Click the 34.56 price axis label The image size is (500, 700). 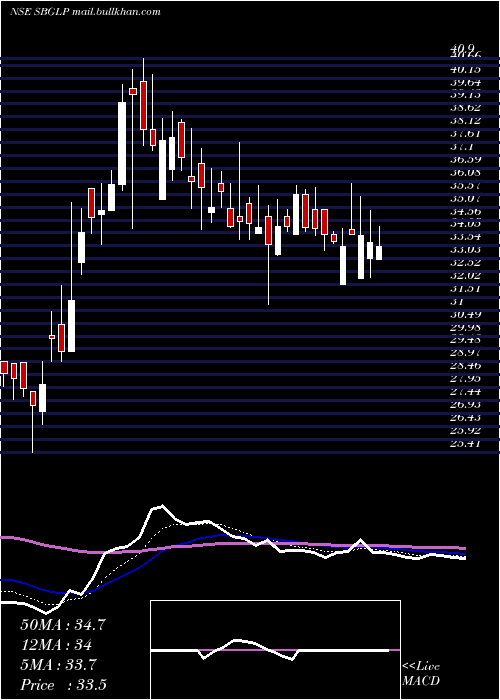[x=465, y=211]
